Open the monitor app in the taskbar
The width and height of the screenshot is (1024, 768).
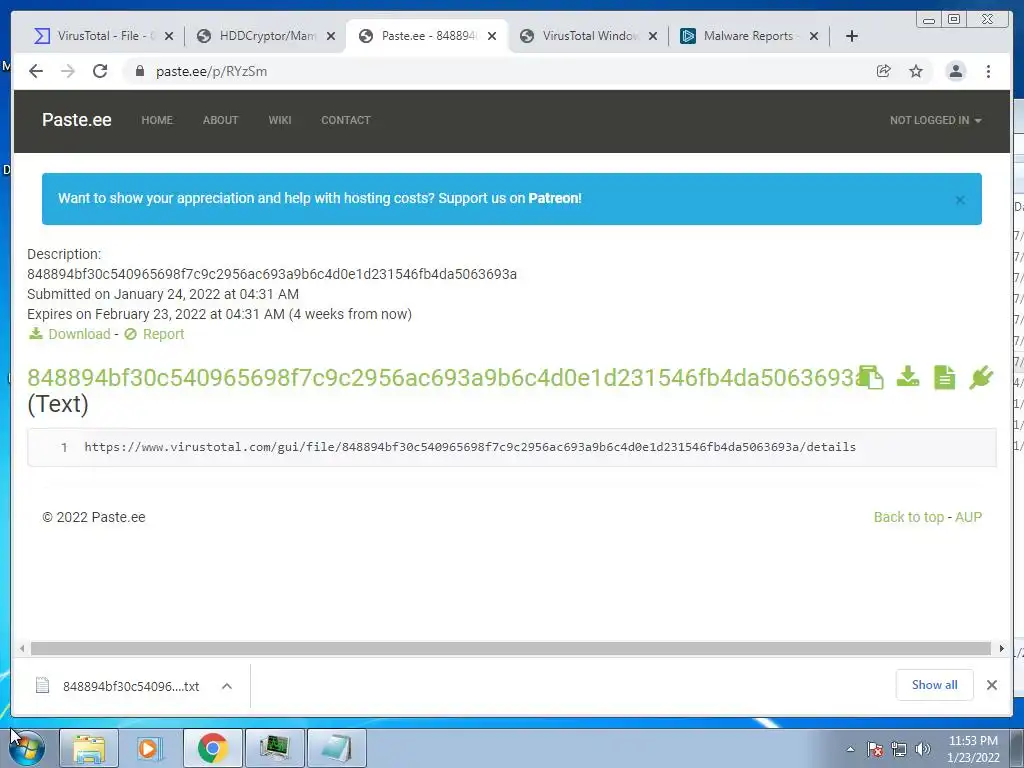pos(274,748)
